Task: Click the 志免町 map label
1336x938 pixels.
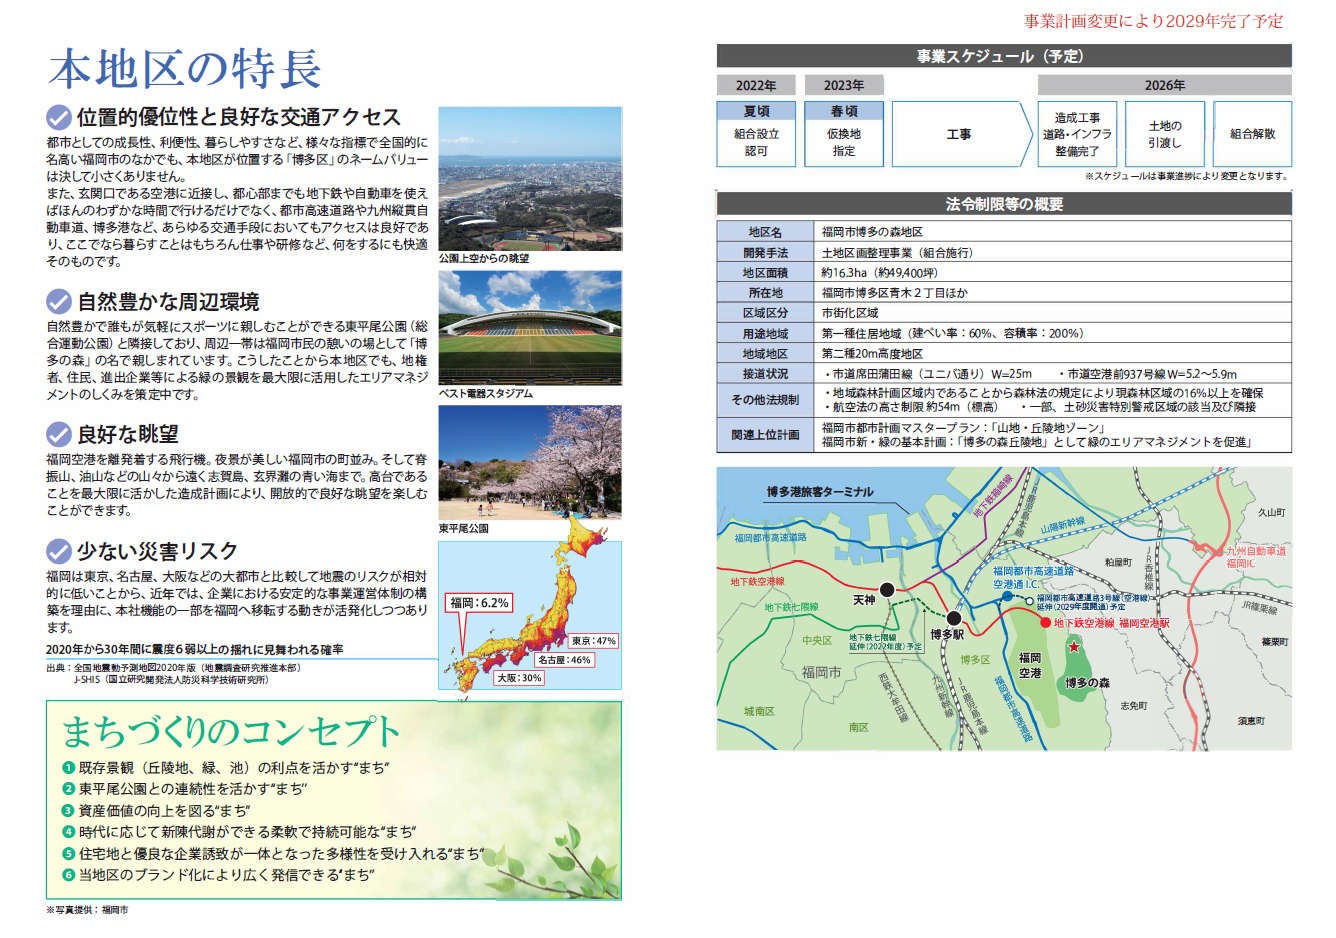Action: (x=1133, y=706)
